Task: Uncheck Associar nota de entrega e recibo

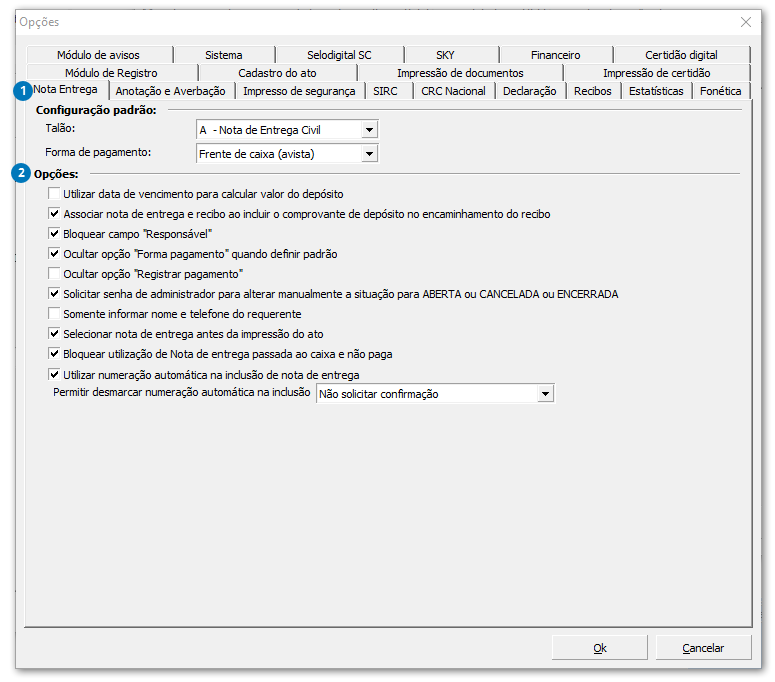Action: click(x=54, y=213)
